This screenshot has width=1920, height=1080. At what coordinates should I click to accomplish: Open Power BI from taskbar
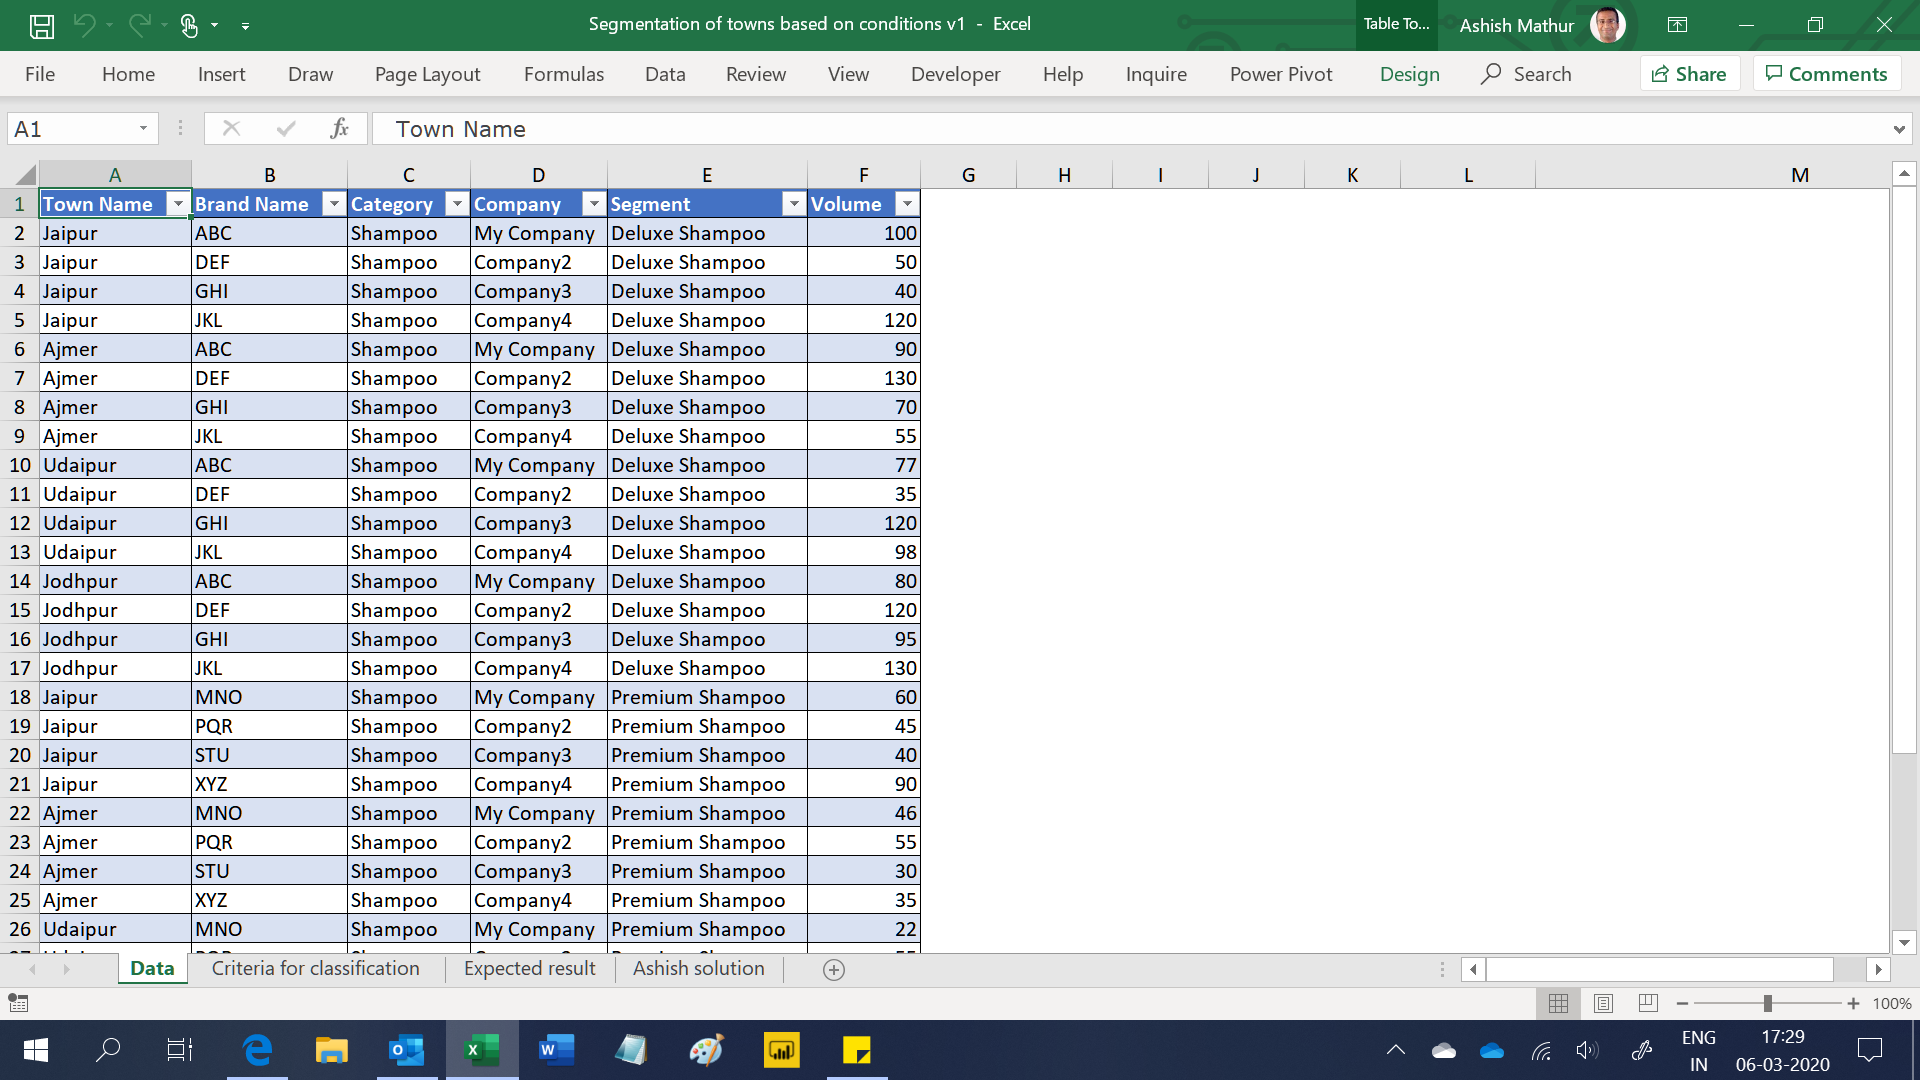coord(781,1050)
